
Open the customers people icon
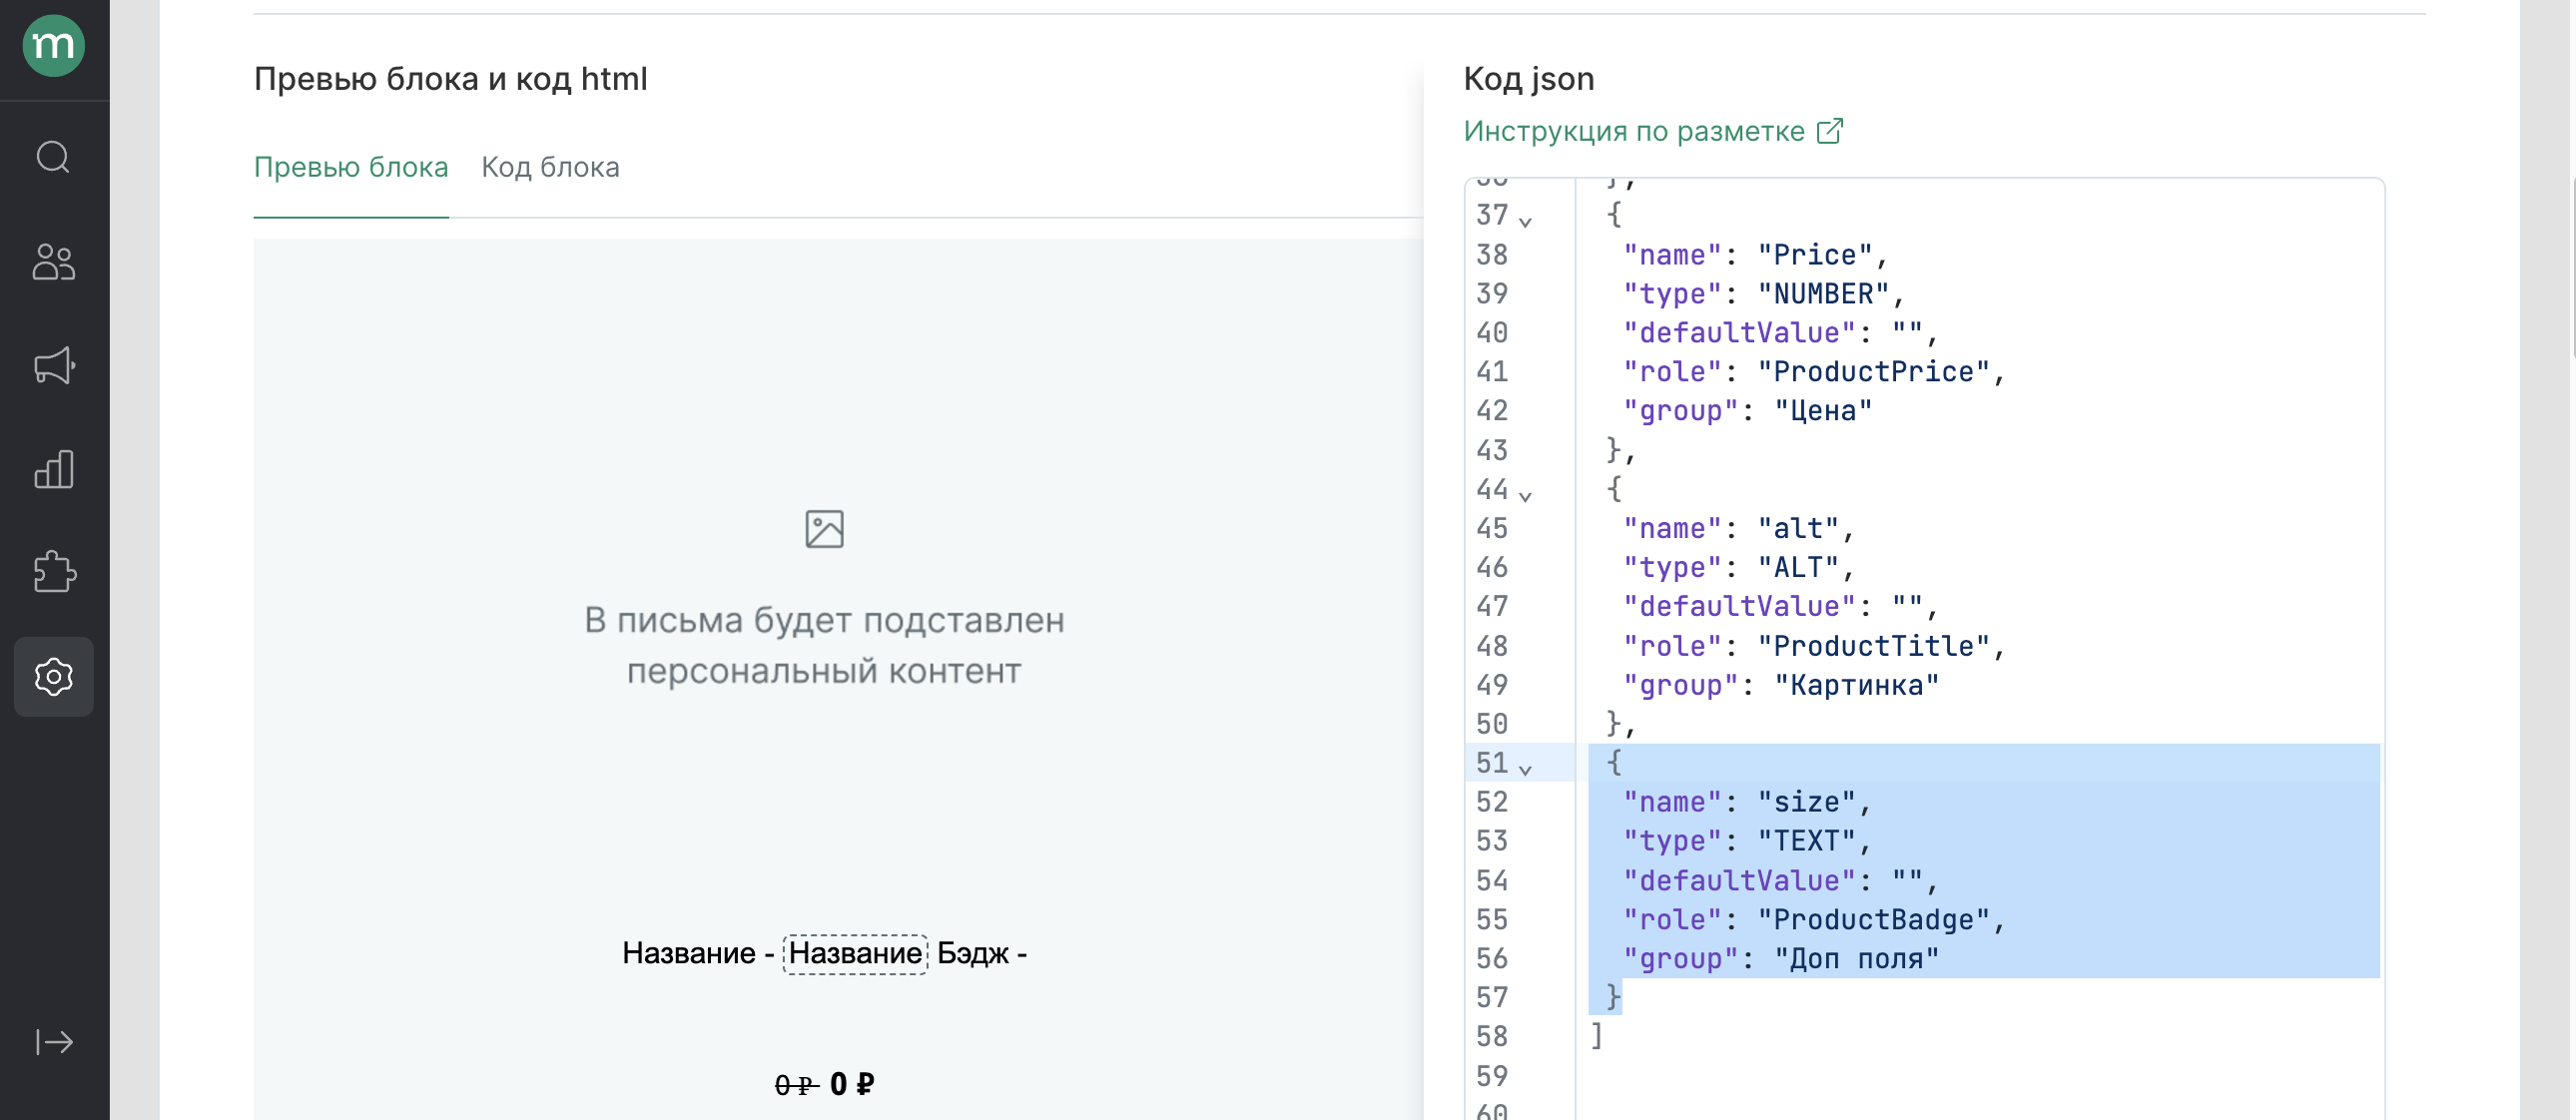pos(54,262)
